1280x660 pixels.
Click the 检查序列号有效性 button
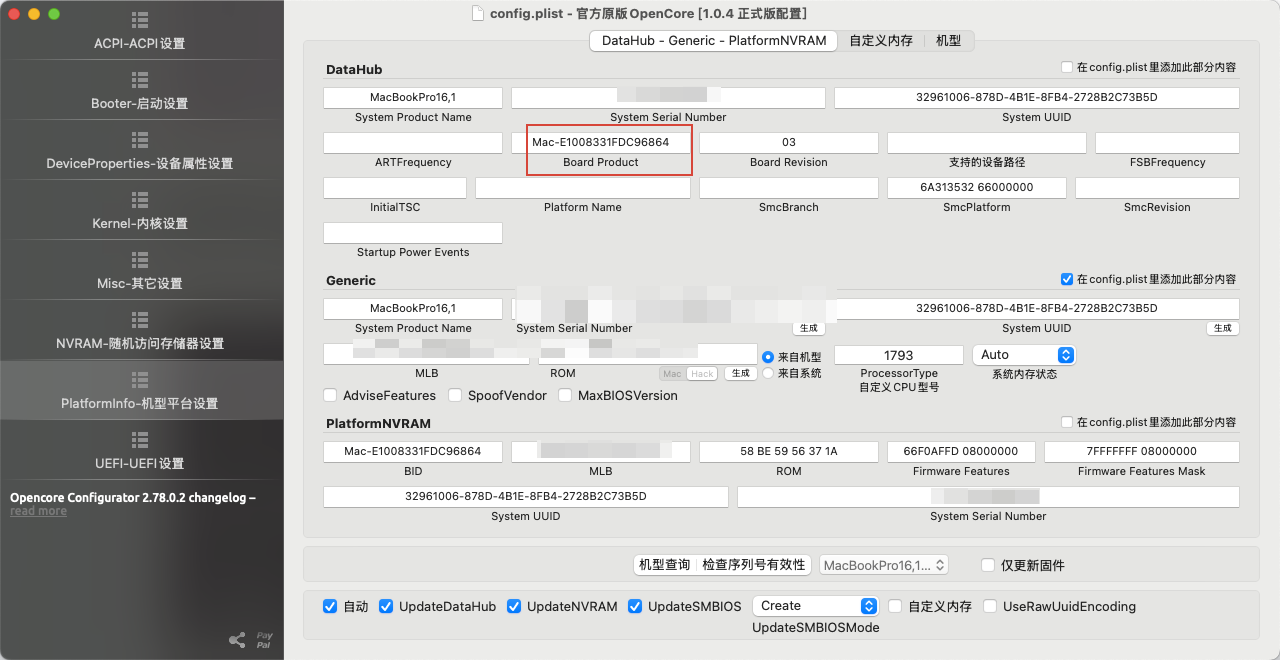coord(754,565)
